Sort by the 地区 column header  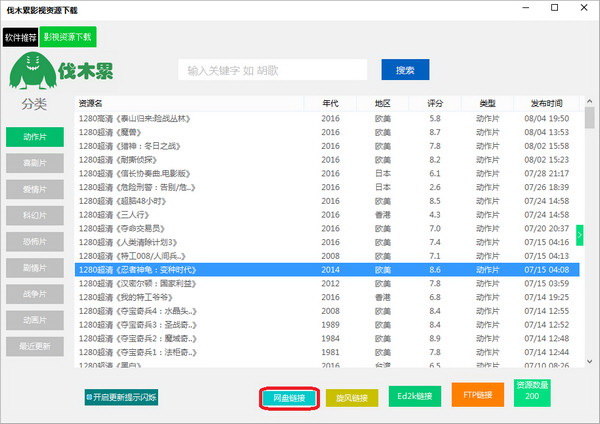383,103
